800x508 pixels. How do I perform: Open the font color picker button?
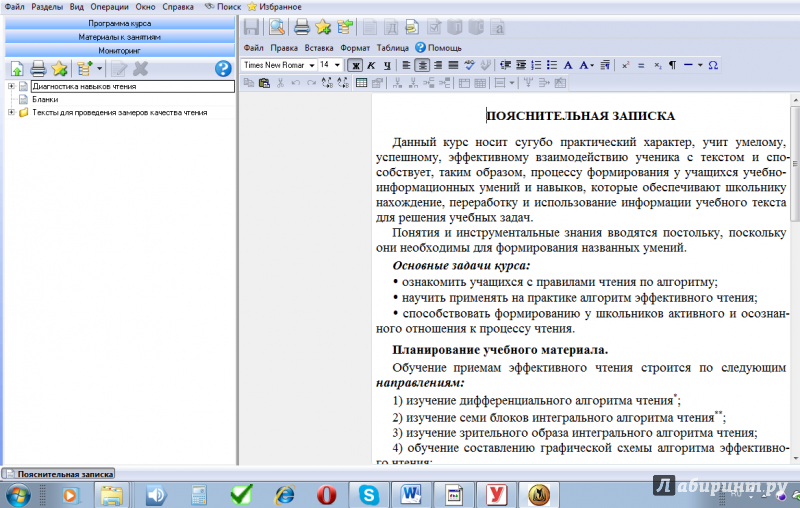[x=586, y=65]
